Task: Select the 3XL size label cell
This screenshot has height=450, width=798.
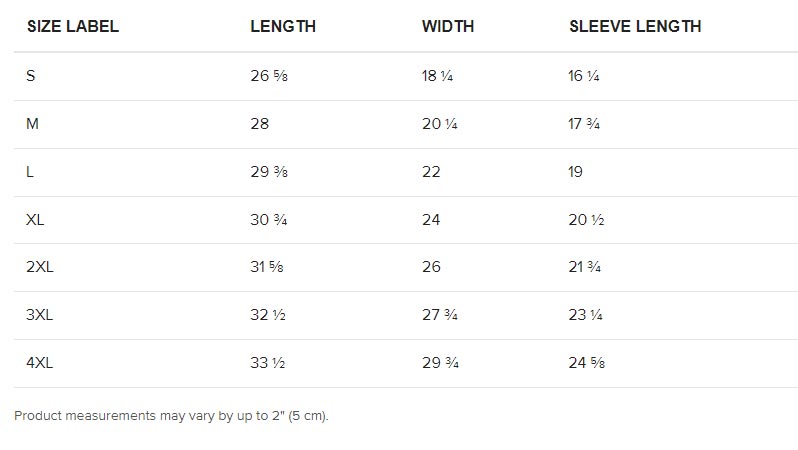Action: tap(39, 315)
